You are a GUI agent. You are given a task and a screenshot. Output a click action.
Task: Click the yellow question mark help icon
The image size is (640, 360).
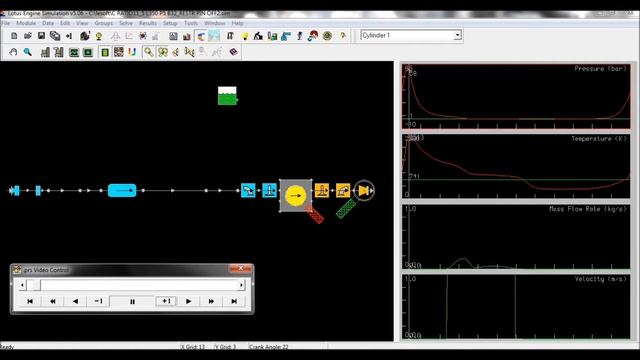pos(342,36)
